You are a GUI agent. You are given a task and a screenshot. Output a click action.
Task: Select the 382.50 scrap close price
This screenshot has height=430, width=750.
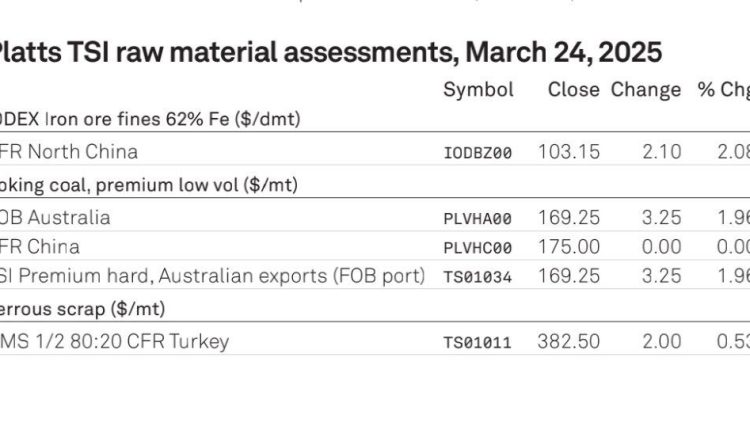coord(569,342)
